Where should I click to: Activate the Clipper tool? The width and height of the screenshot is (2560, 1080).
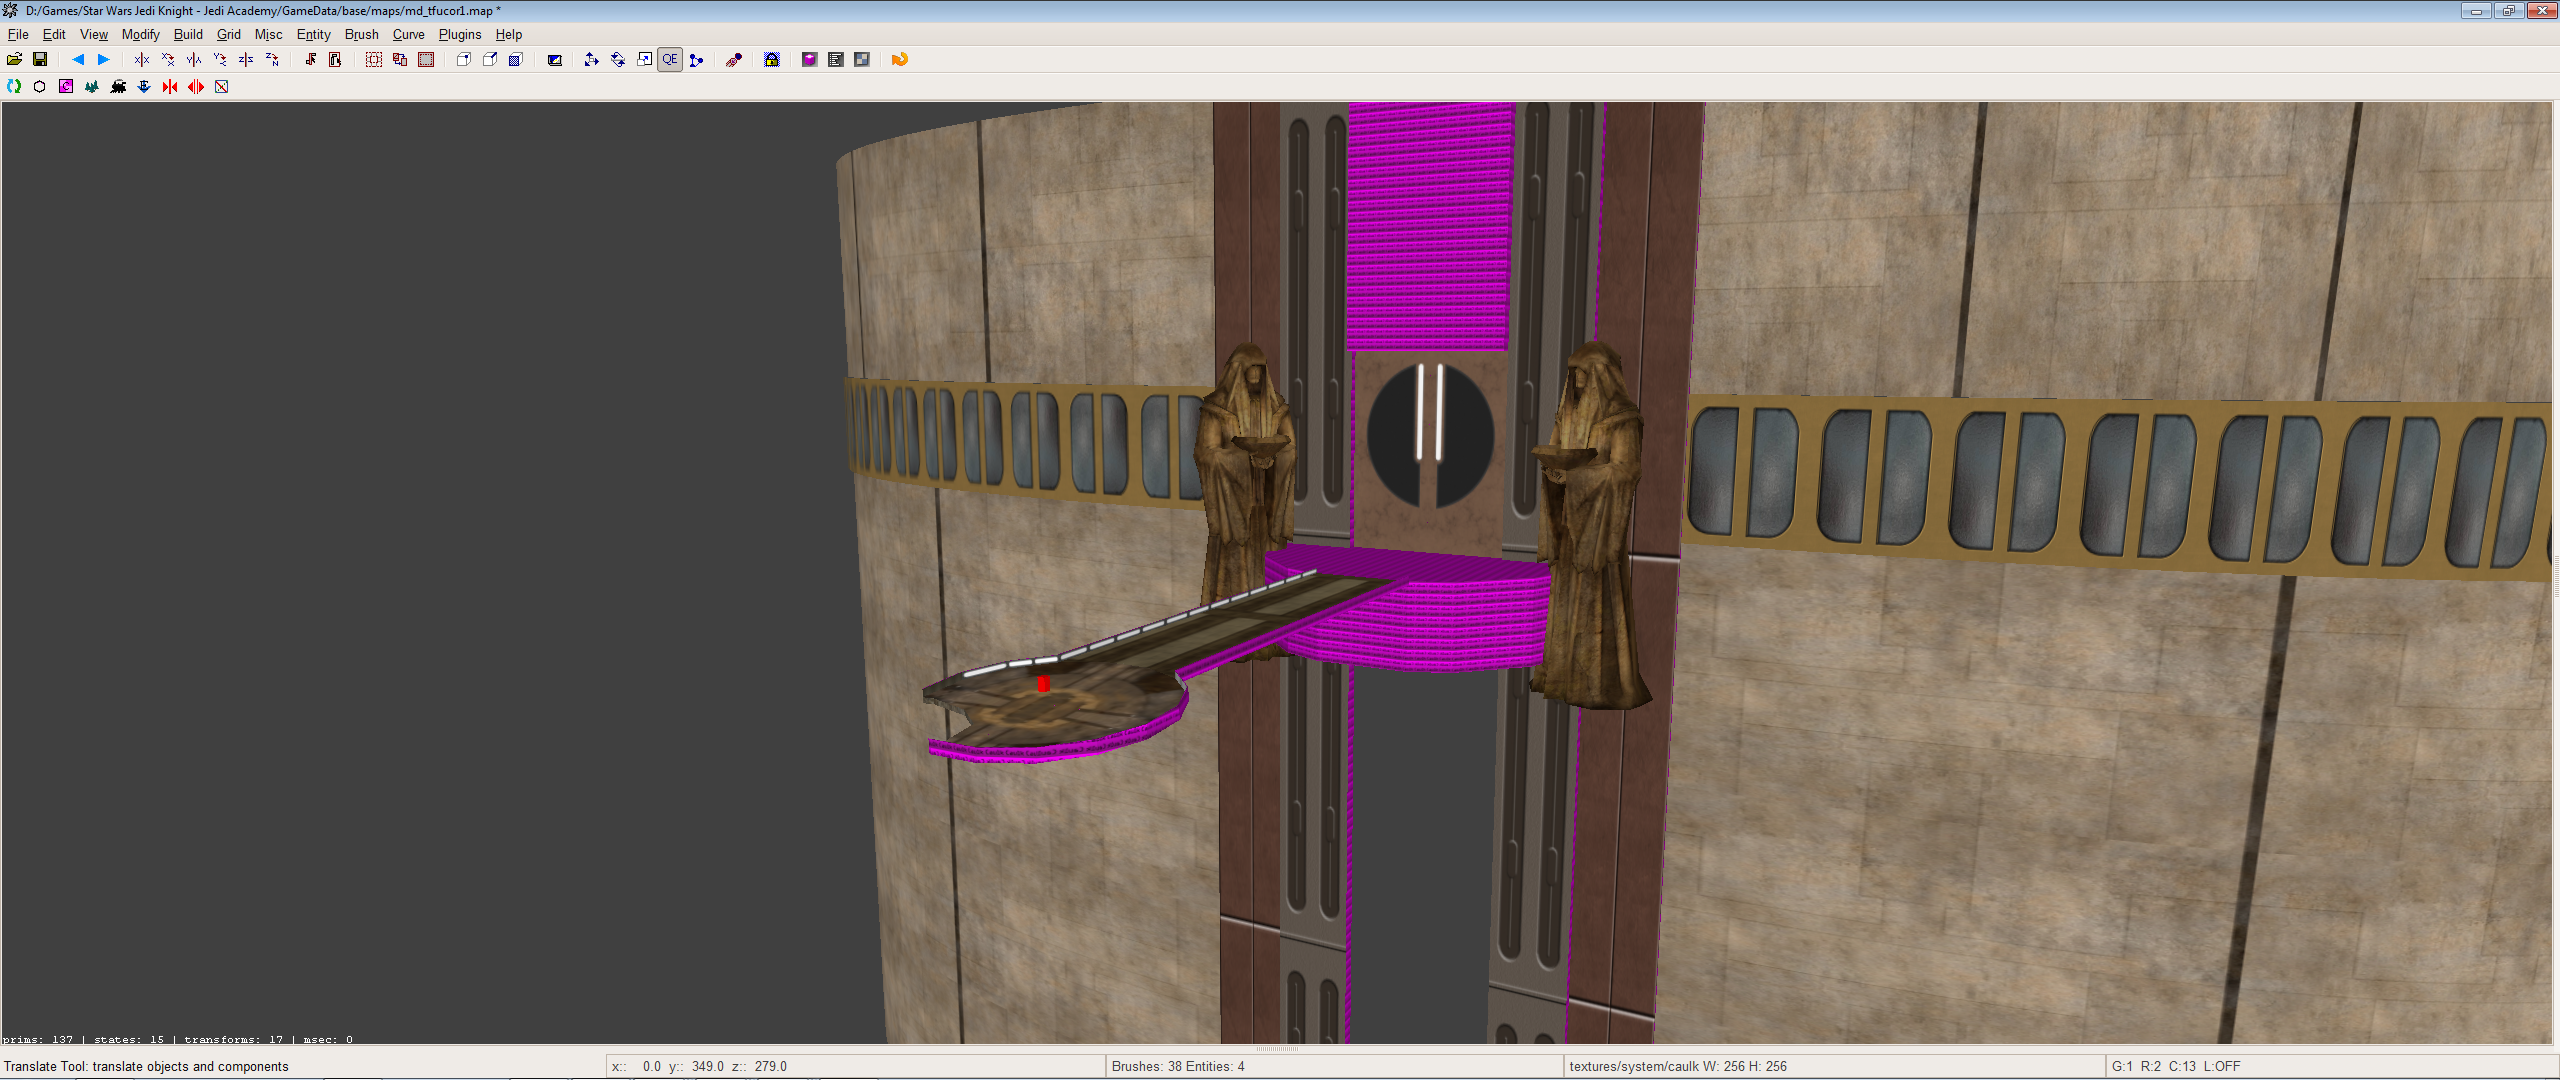(697, 60)
